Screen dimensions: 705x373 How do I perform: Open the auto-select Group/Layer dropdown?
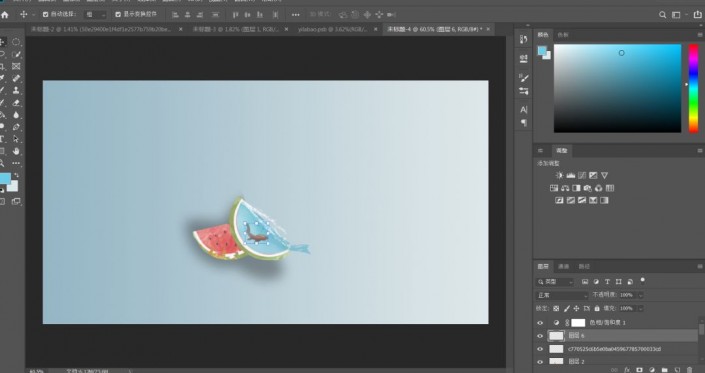(x=96, y=15)
